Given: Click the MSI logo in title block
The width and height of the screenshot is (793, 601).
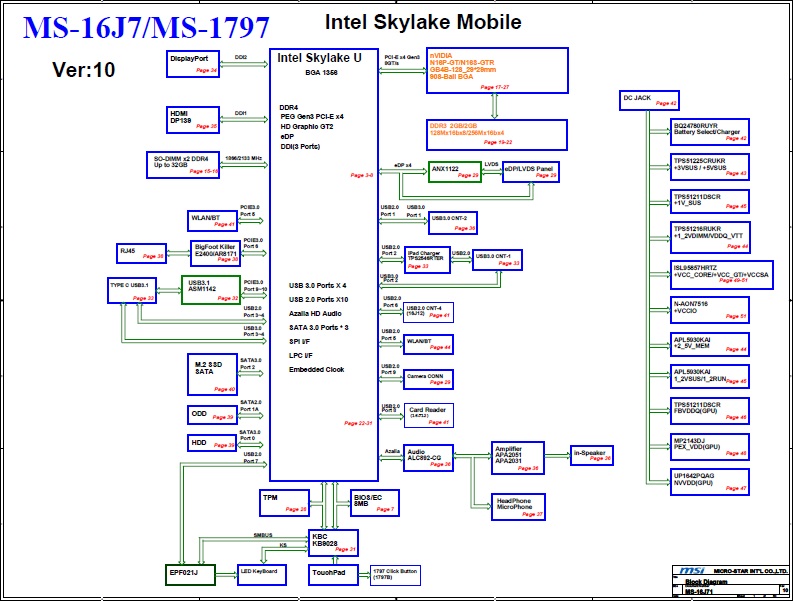Looking at the screenshot, I should pyautogui.click(x=692, y=571).
